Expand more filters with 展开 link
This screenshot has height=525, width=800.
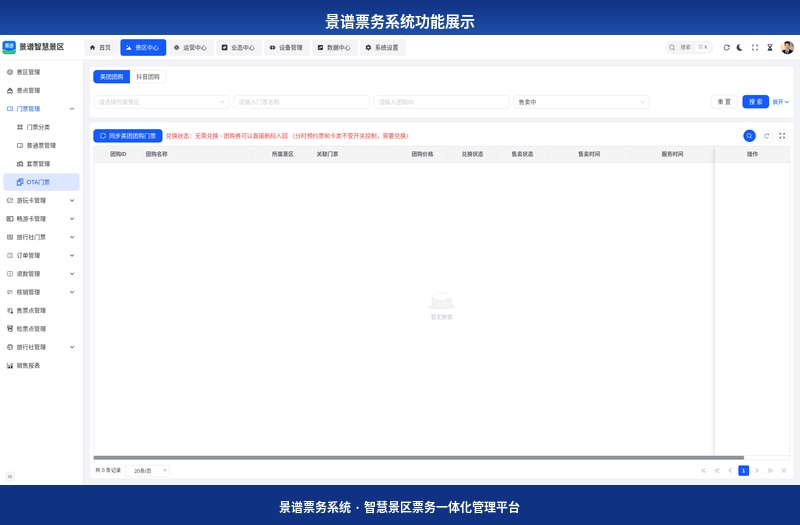780,102
